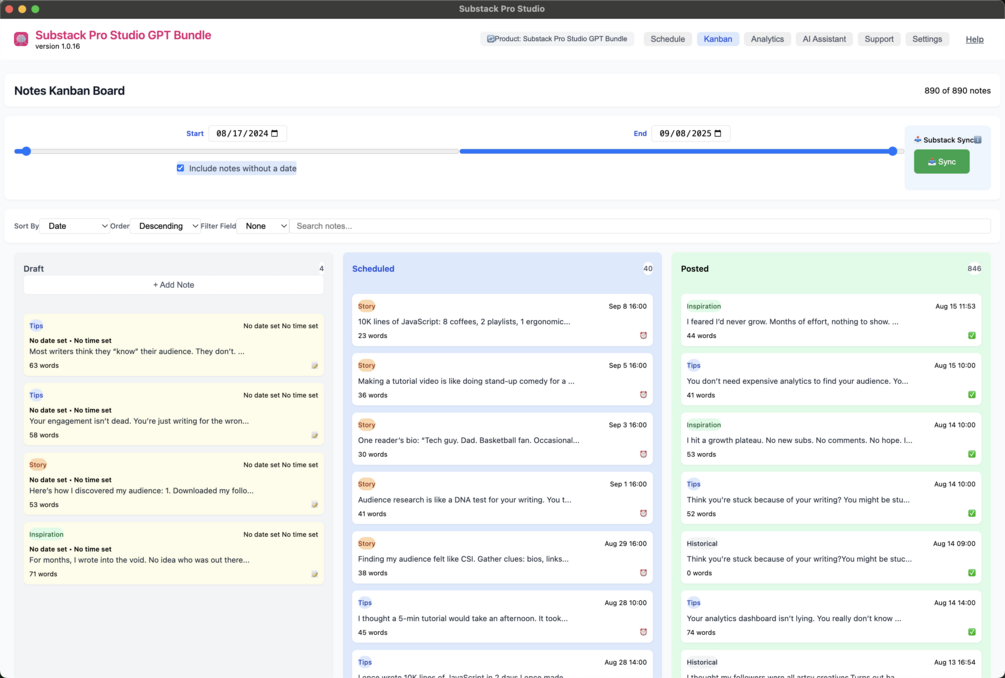Click the green check icon on the 'You don't need expensive analytics' note
Viewport: 1005px width, 678px height.
[972, 395]
